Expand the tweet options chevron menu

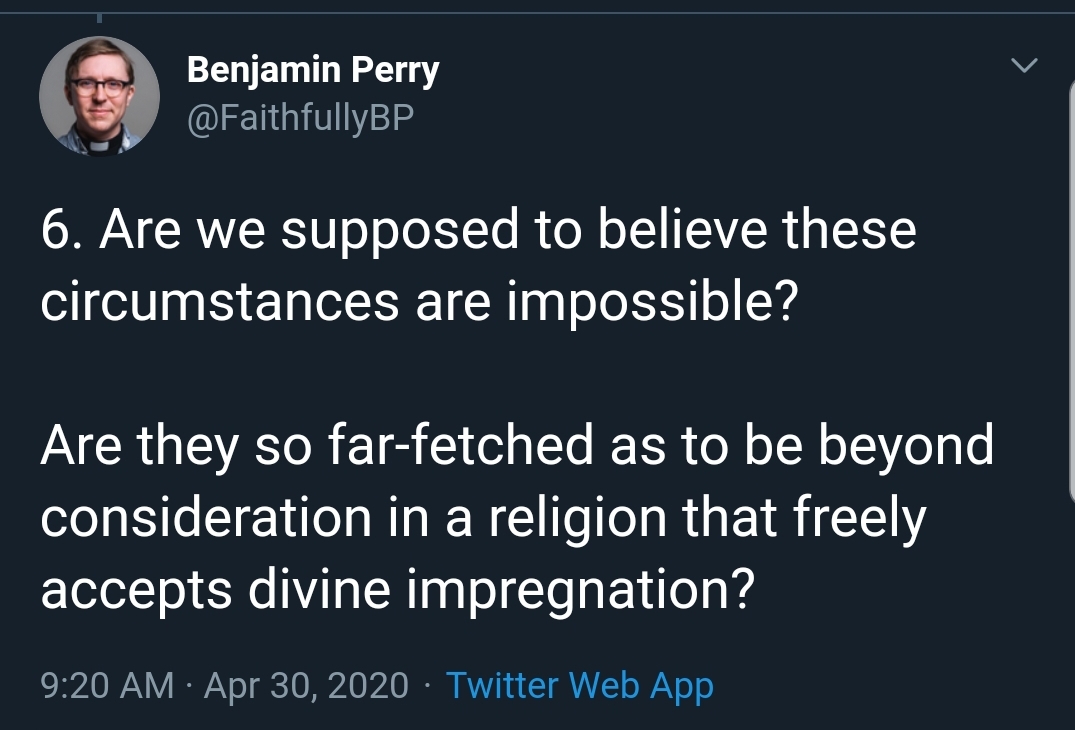(1025, 67)
